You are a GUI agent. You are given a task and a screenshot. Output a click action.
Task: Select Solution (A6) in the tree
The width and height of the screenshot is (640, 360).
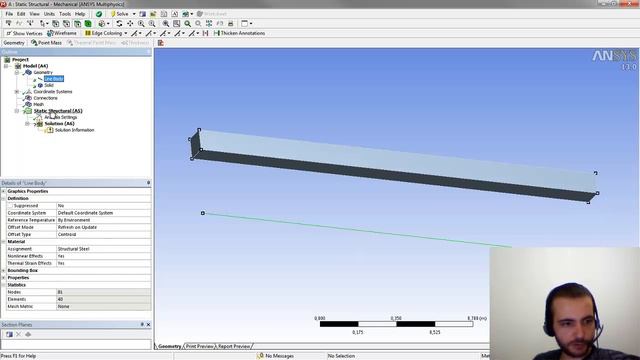(59, 123)
